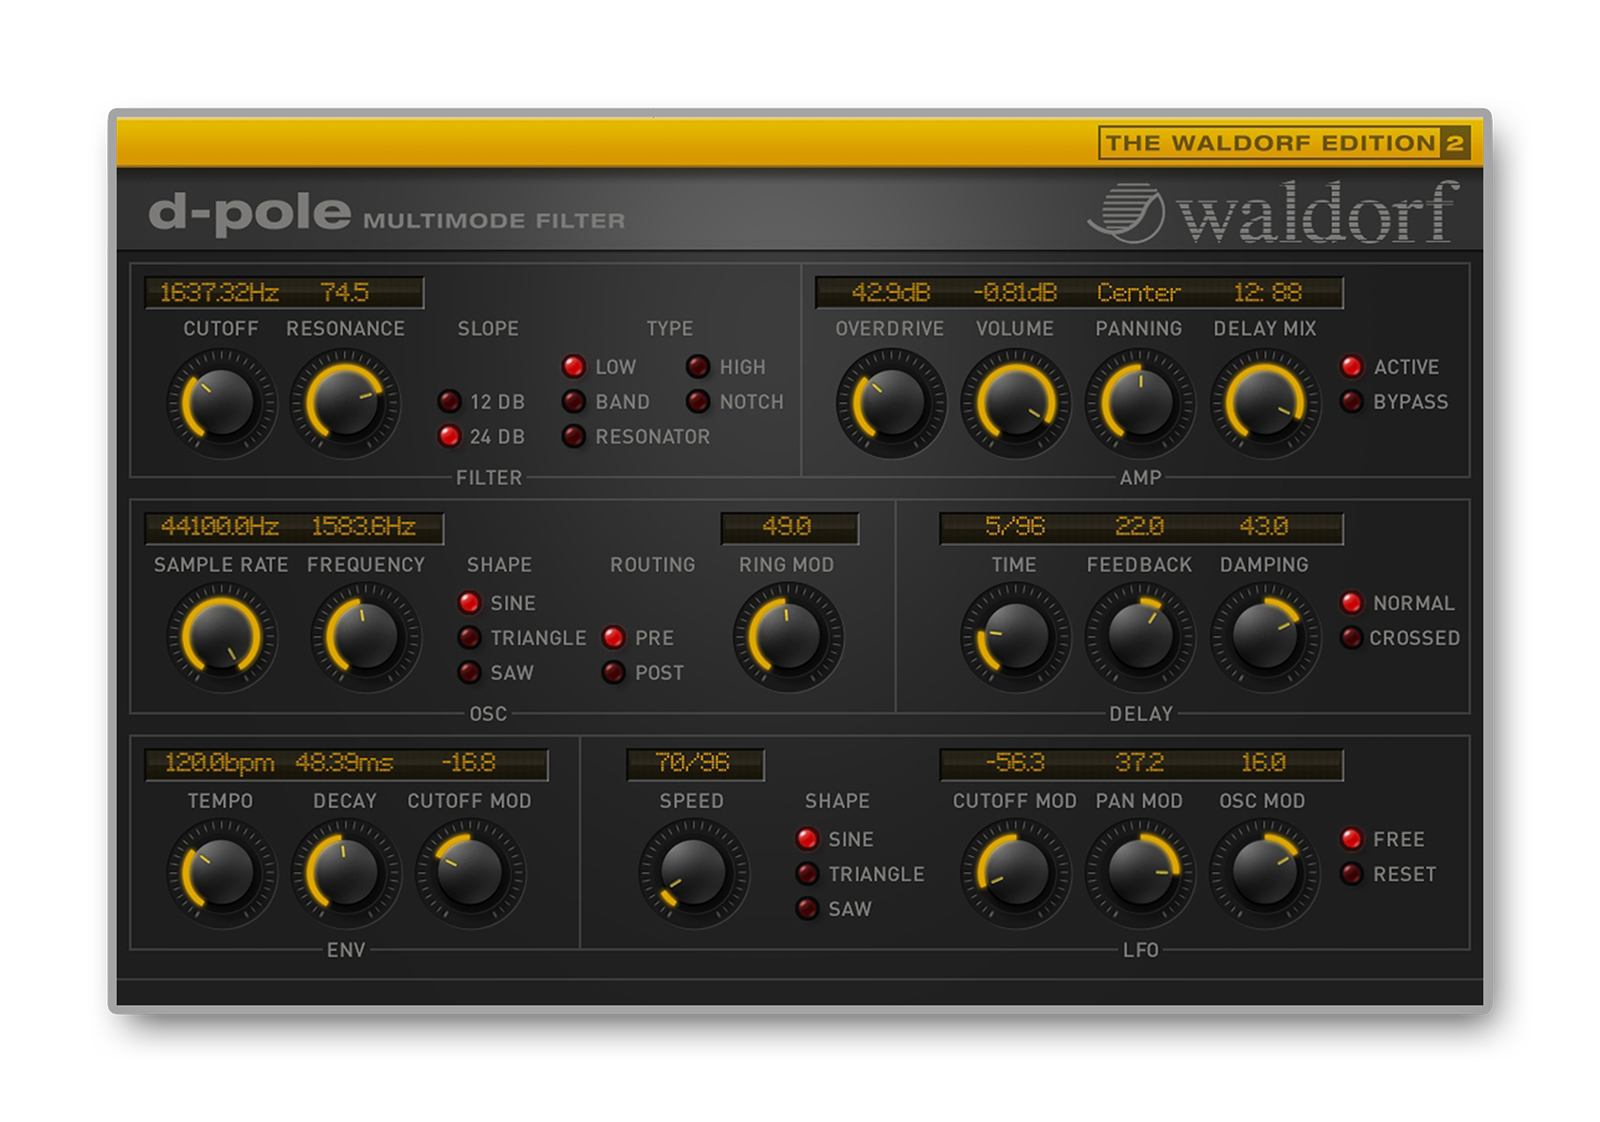Click the 120.0bpm tempo readout
The width and height of the screenshot is (1600, 1122).
[220, 762]
